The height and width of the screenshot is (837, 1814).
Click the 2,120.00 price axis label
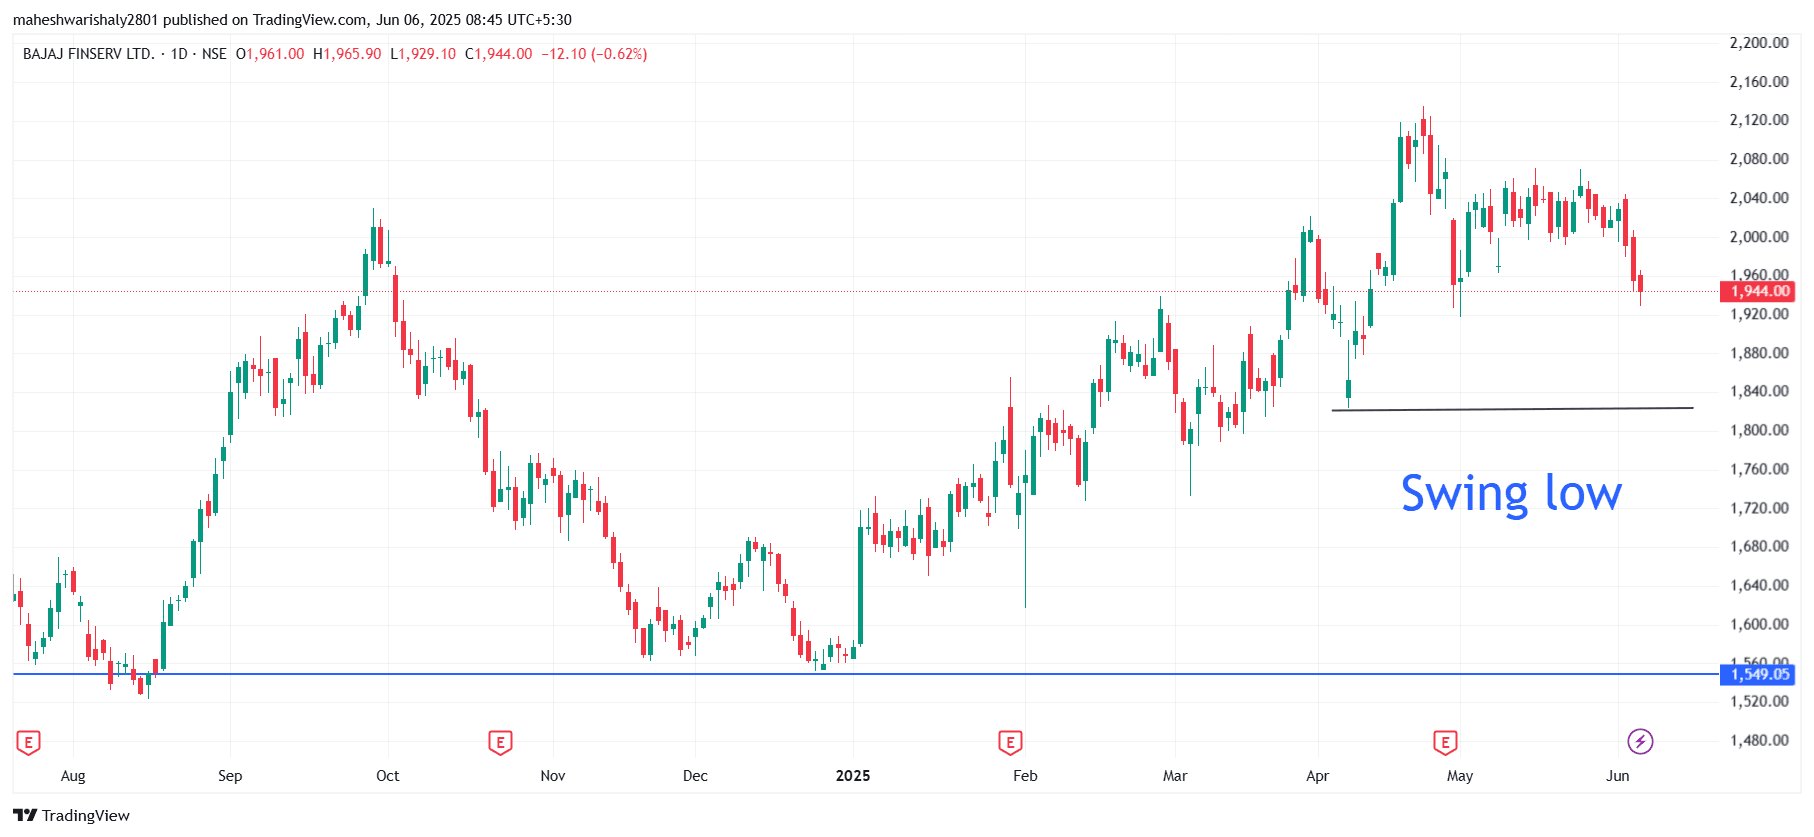pyautogui.click(x=1759, y=120)
